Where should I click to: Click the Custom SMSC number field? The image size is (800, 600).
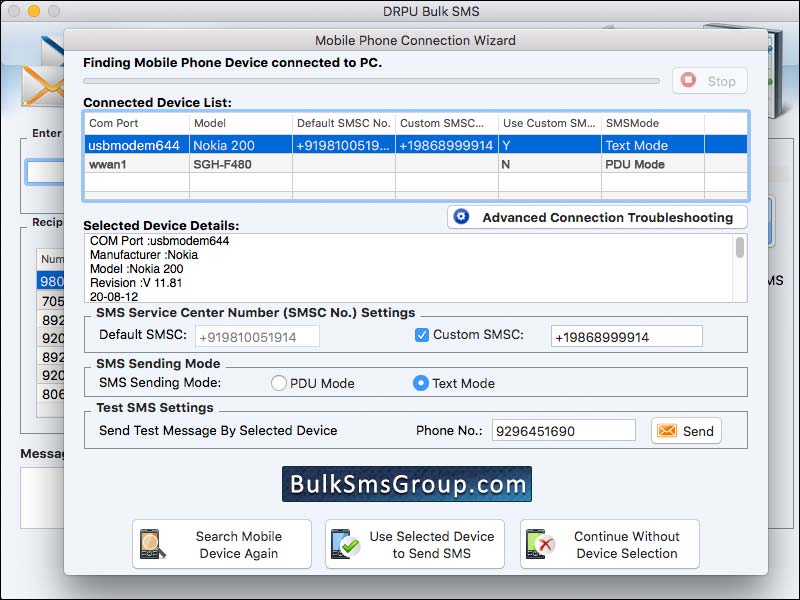(627, 335)
